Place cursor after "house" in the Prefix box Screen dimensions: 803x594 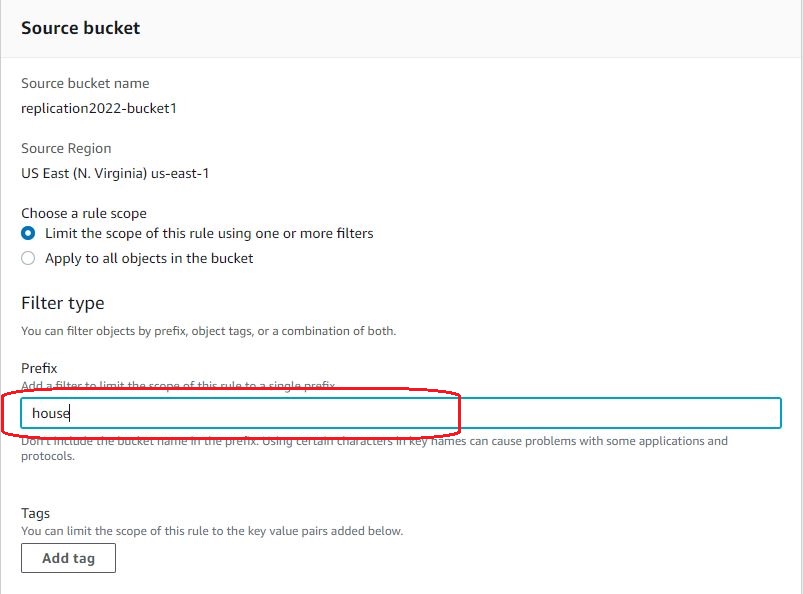(70, 413)
